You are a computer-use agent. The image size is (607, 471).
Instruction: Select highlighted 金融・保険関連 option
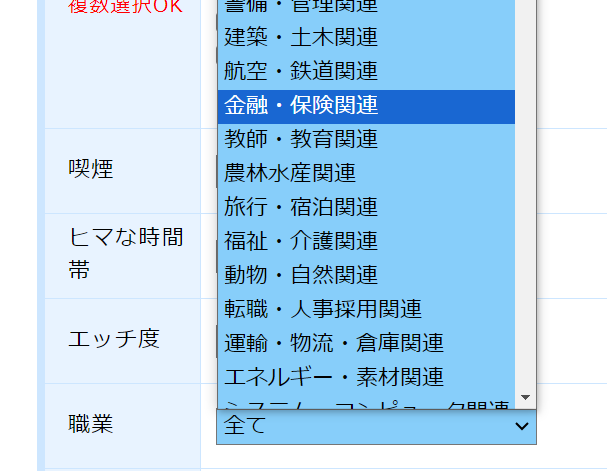coord(301,105)
